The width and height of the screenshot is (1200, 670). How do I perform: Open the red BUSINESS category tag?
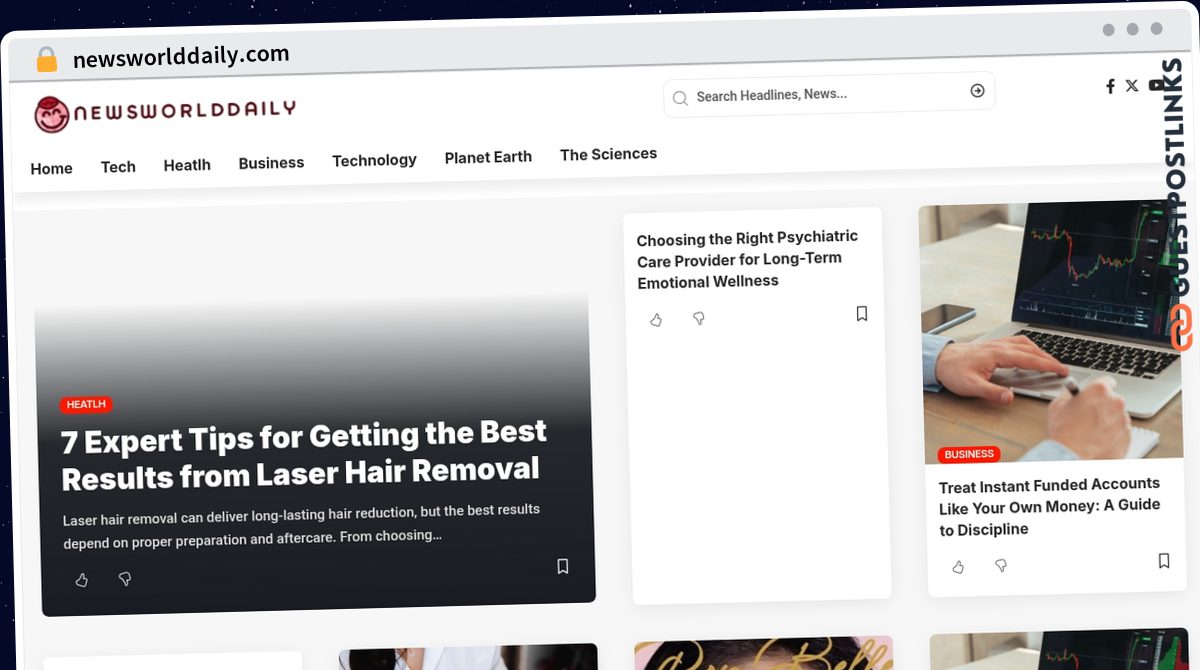[x=969, y=454]
